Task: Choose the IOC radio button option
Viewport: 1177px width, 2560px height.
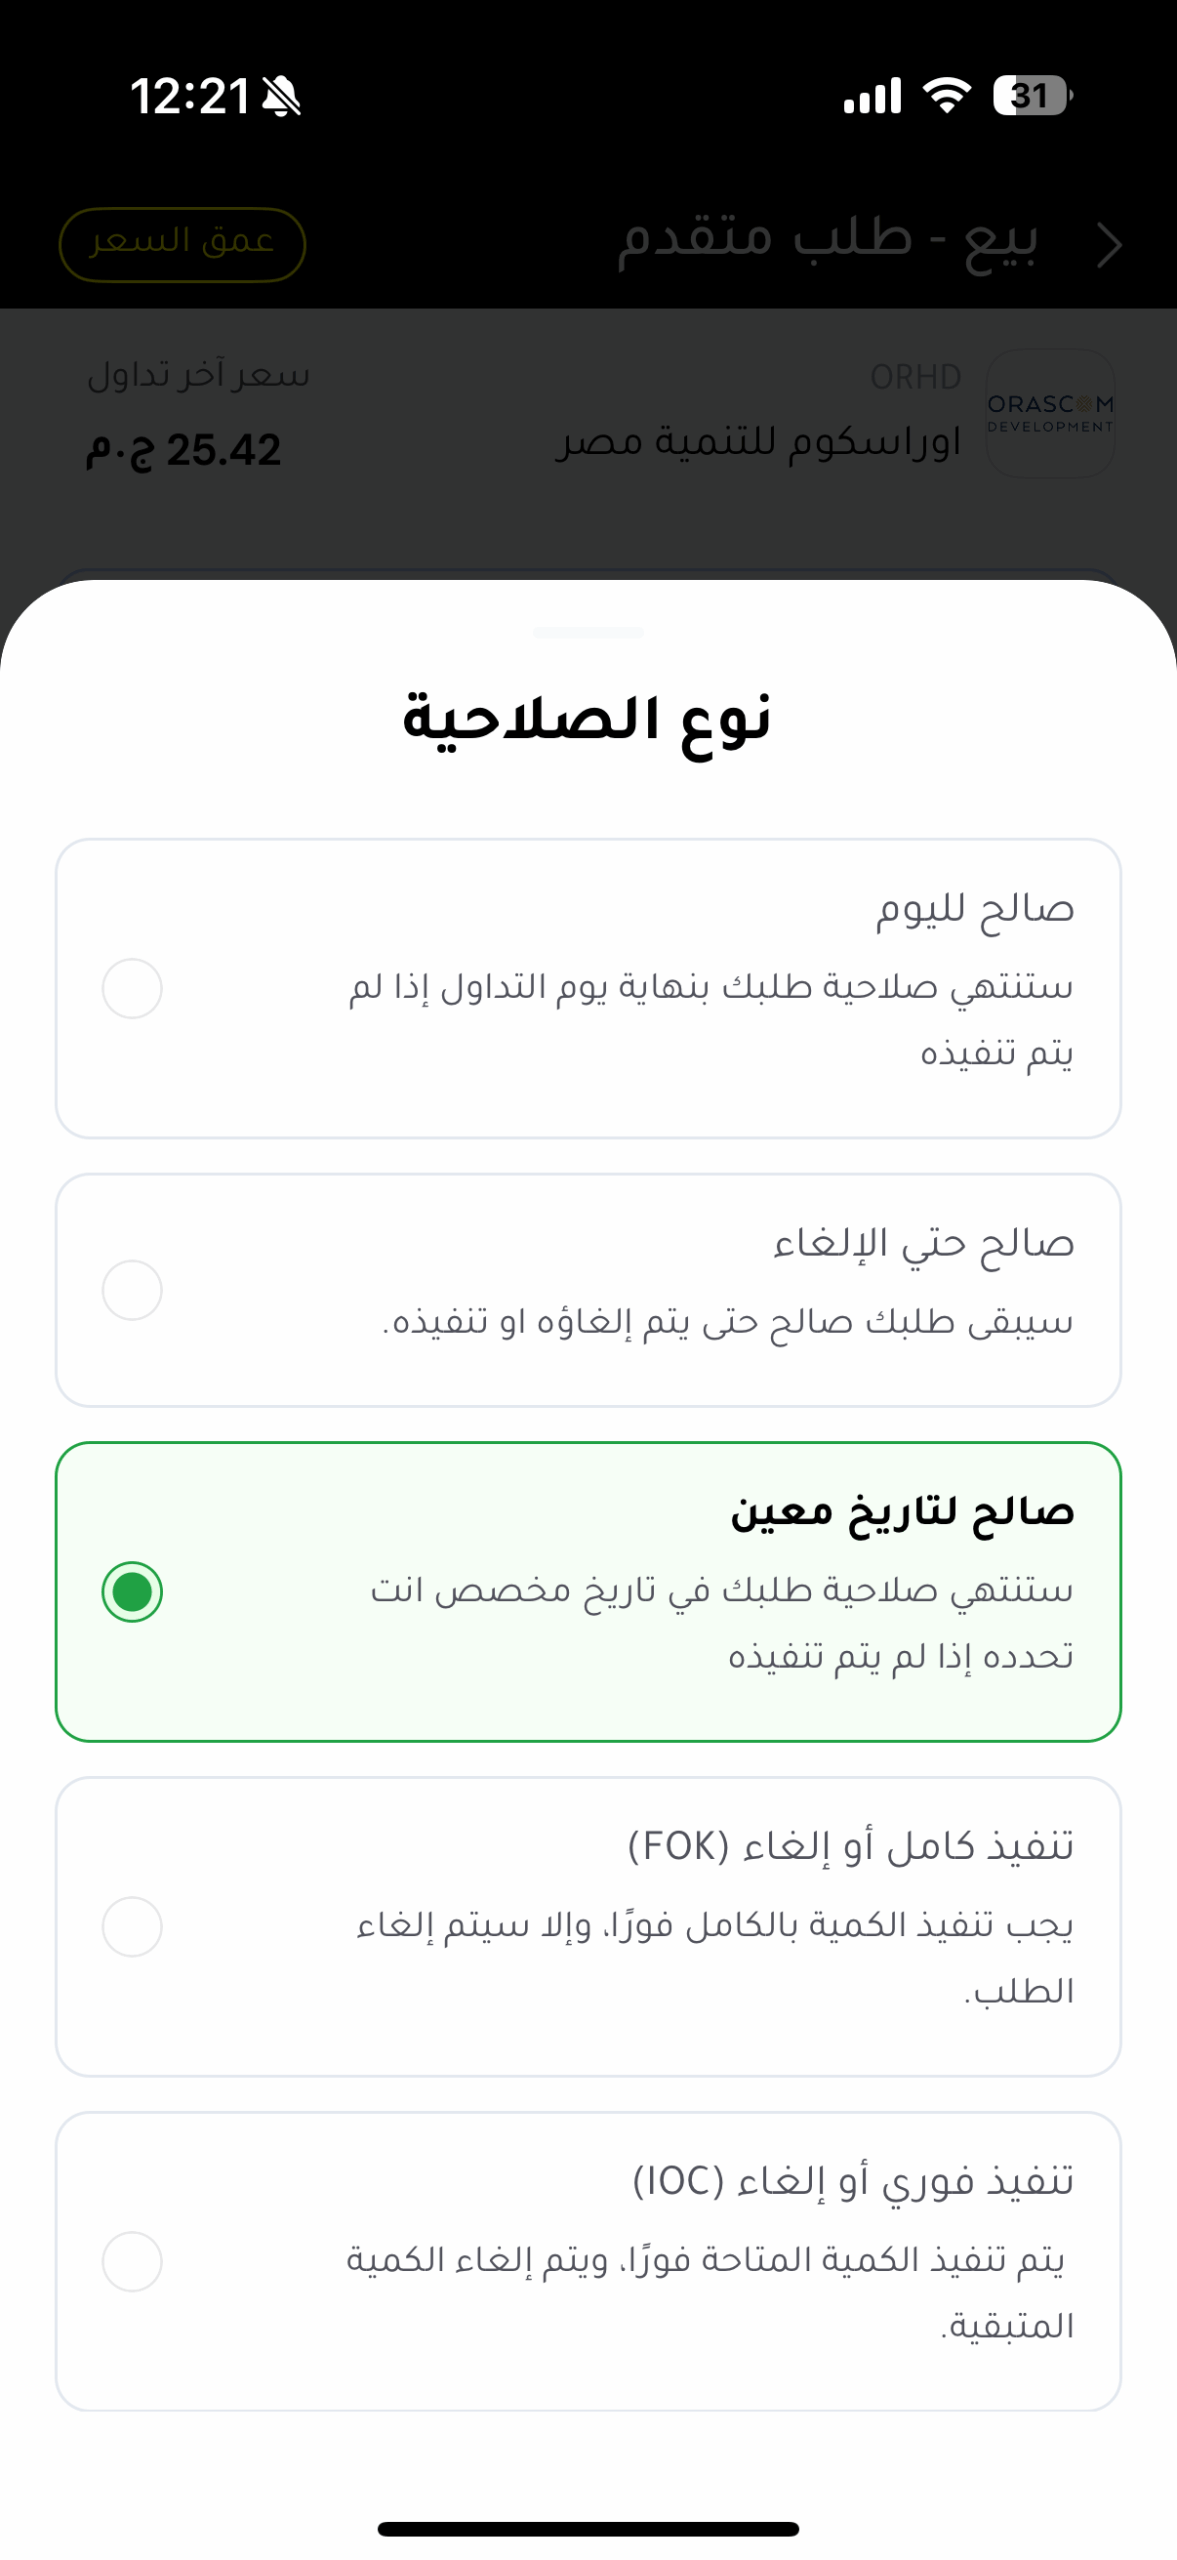Action: [x=132, y=2261]
